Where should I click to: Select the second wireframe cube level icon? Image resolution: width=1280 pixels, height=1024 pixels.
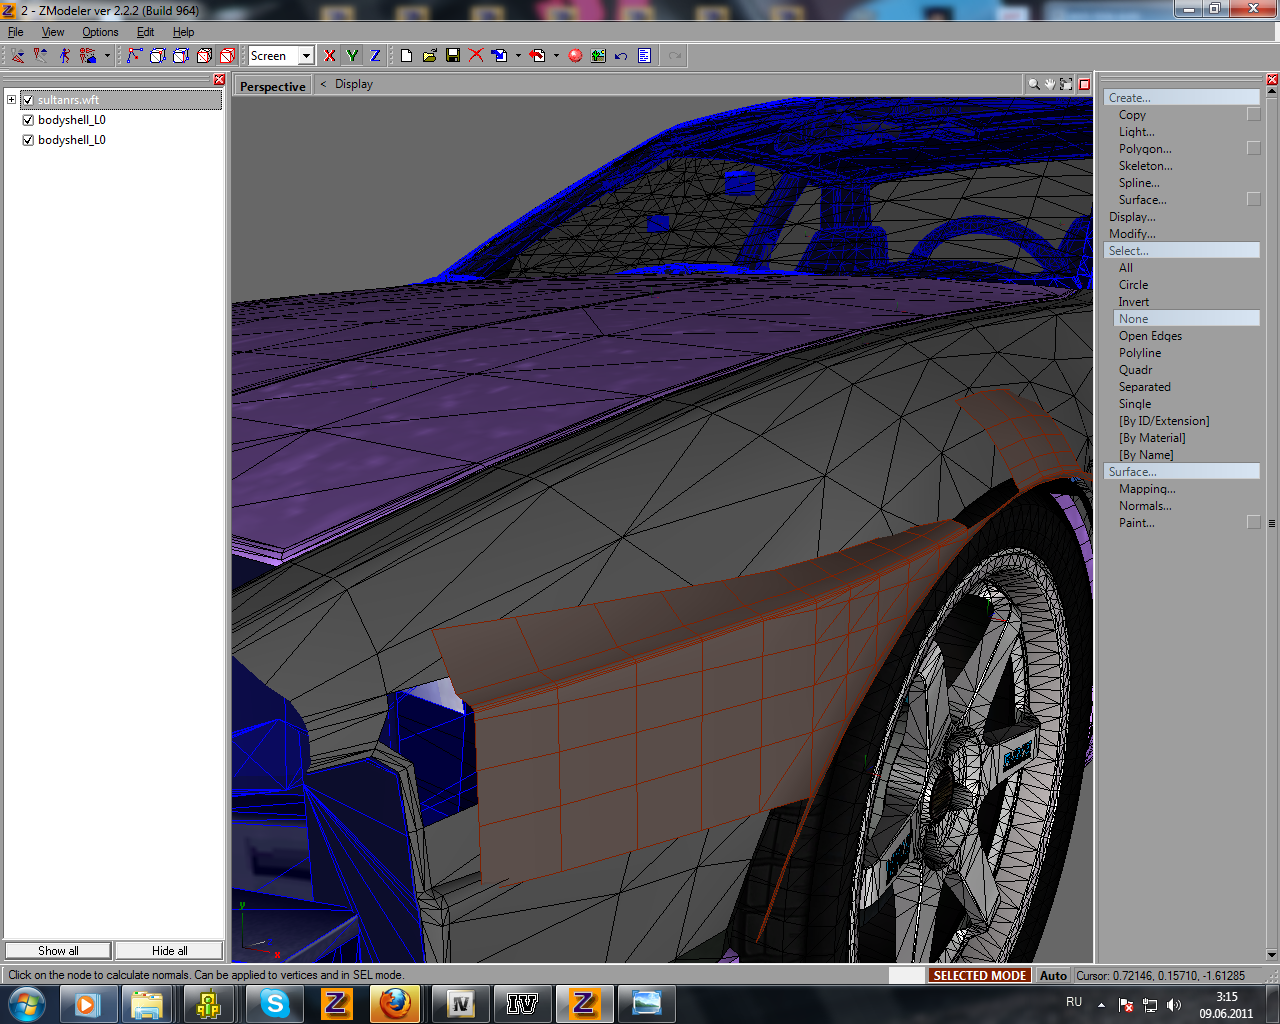(x=158, y=56)
